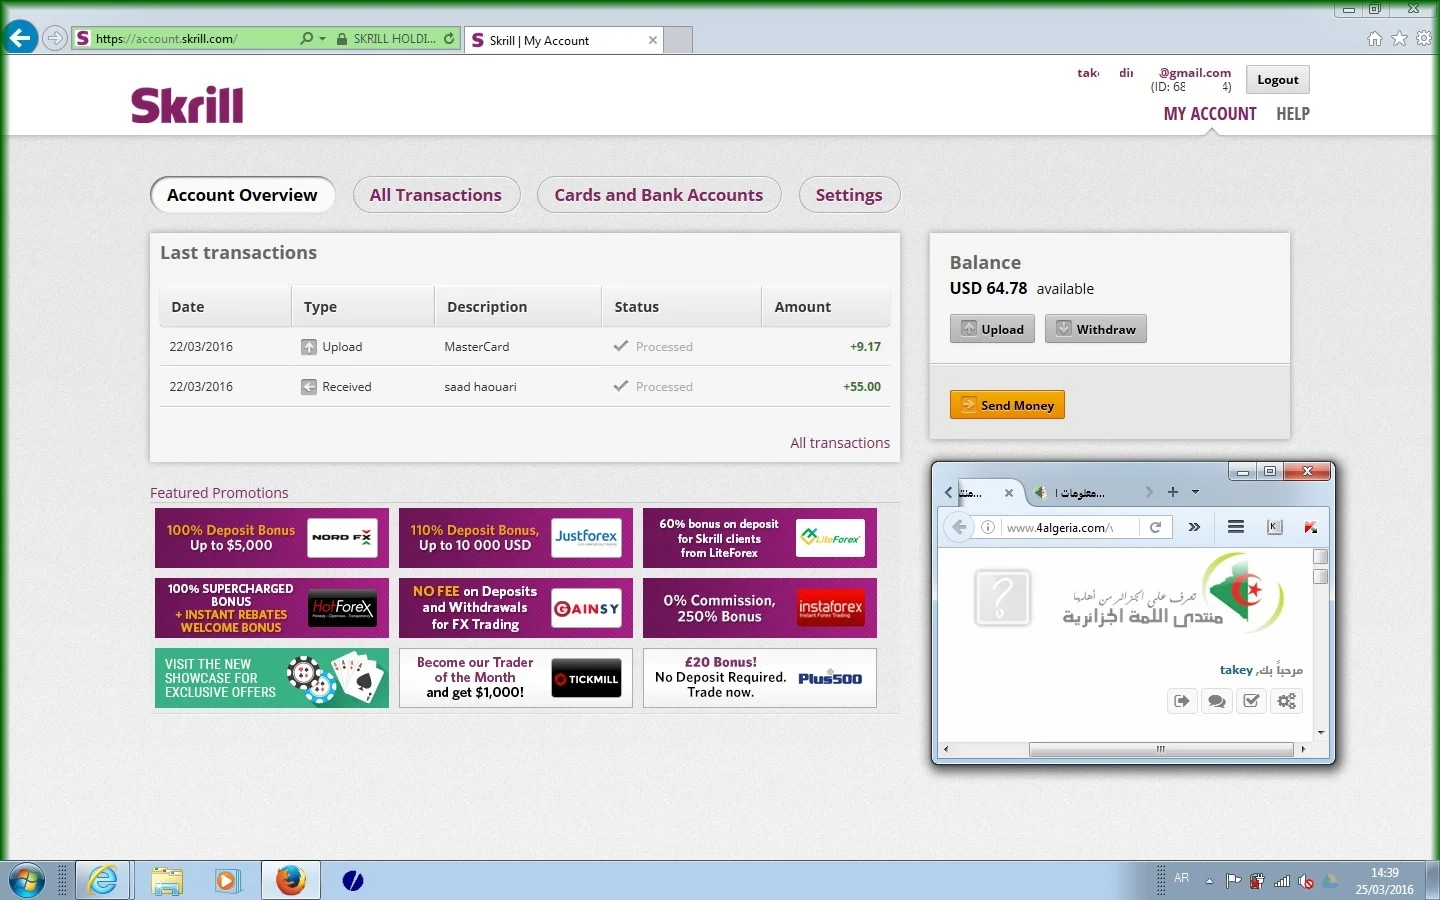Expand Firefox toolbar overflow chevron
This screenshot has height=900, width=1440.
1194,527
